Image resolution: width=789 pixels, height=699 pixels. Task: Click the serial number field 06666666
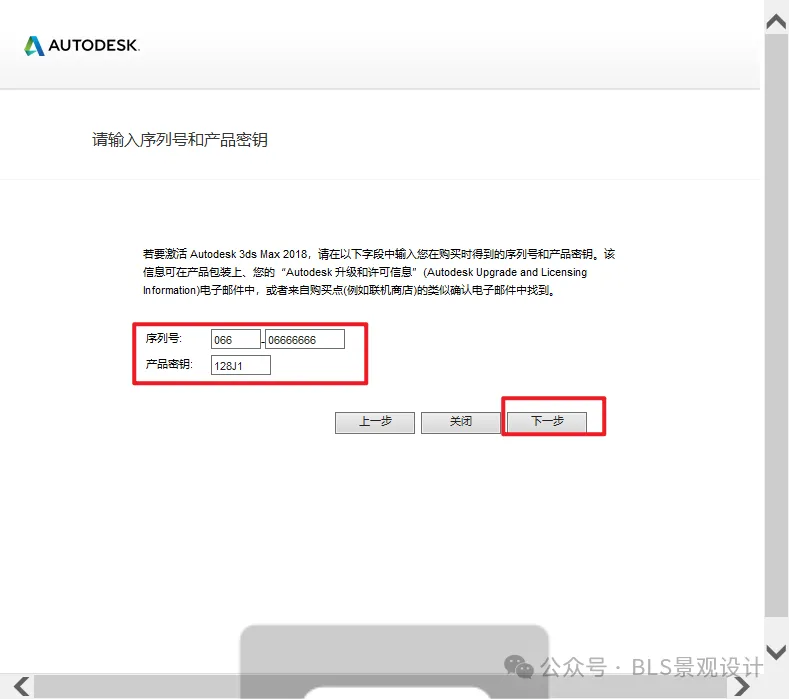click(x=305, y=339)
